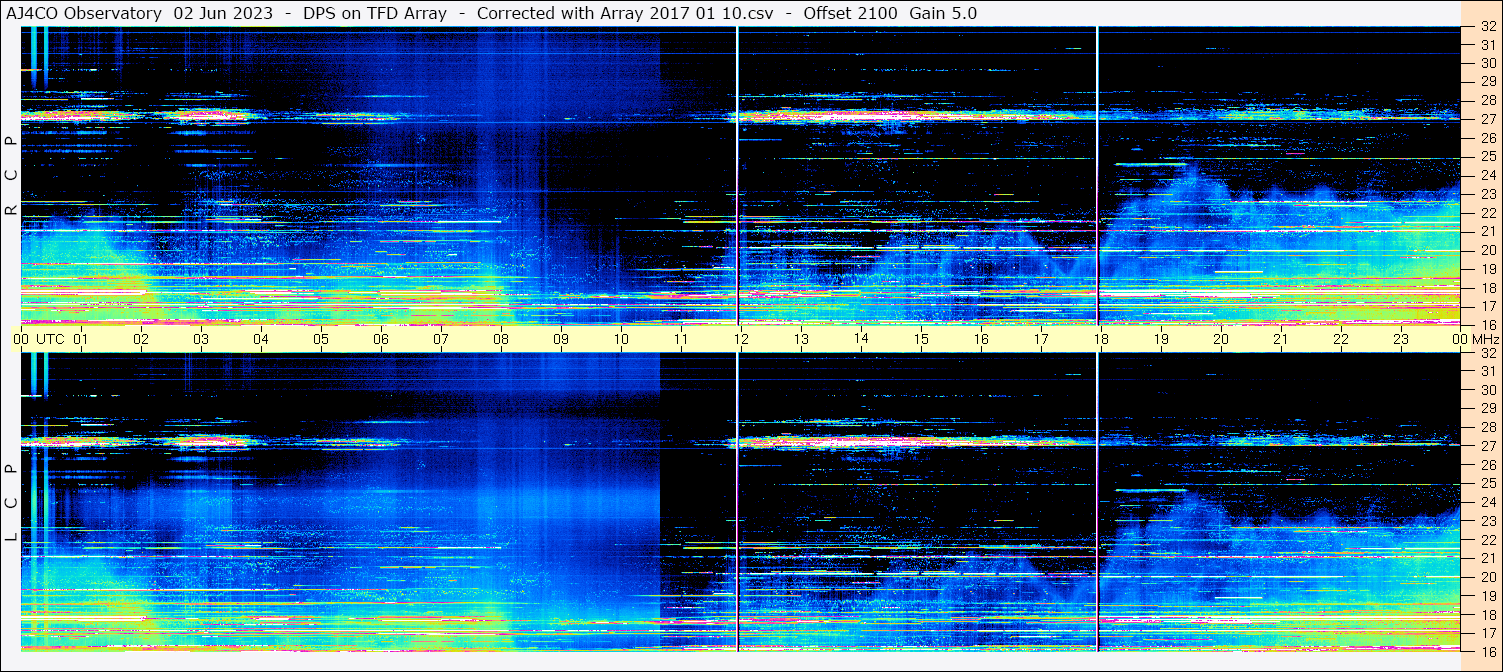The width and height of the screenshot is (1503, 672).
Task: Click the RCP label beside the upper spectrogram
Action: [11, 175]
